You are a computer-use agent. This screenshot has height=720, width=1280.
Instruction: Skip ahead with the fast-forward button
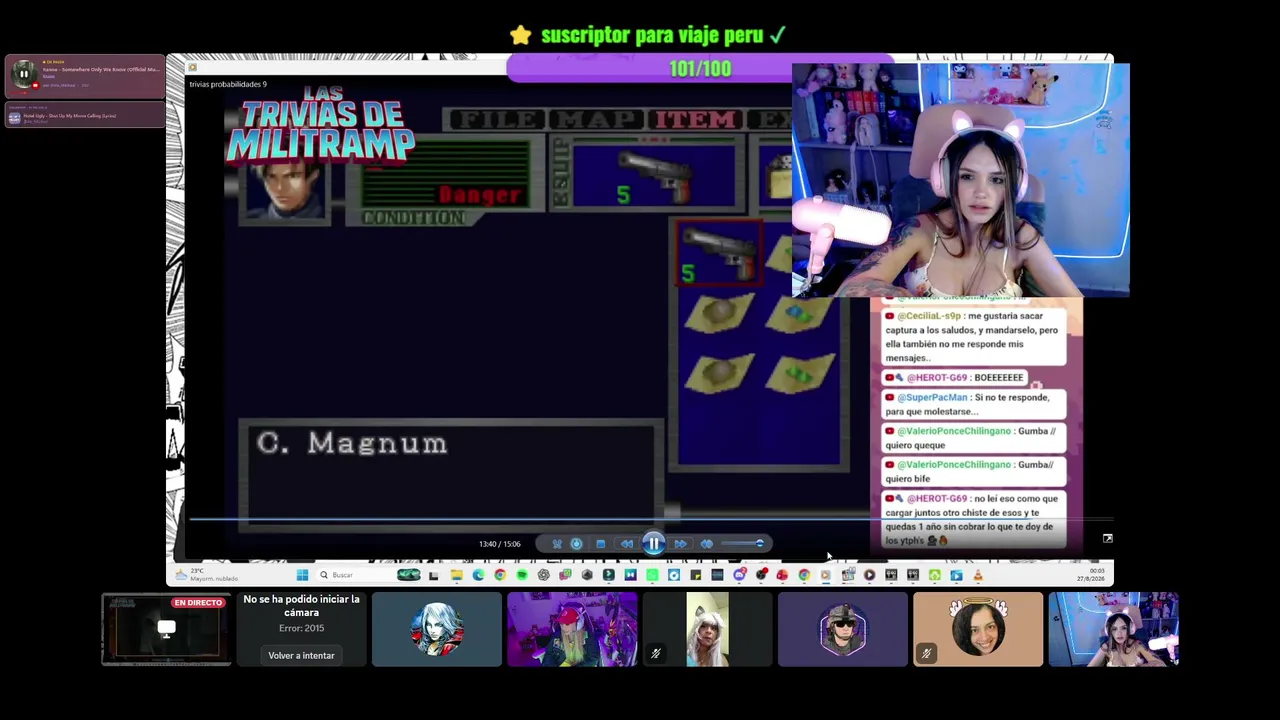pos(680,544)
